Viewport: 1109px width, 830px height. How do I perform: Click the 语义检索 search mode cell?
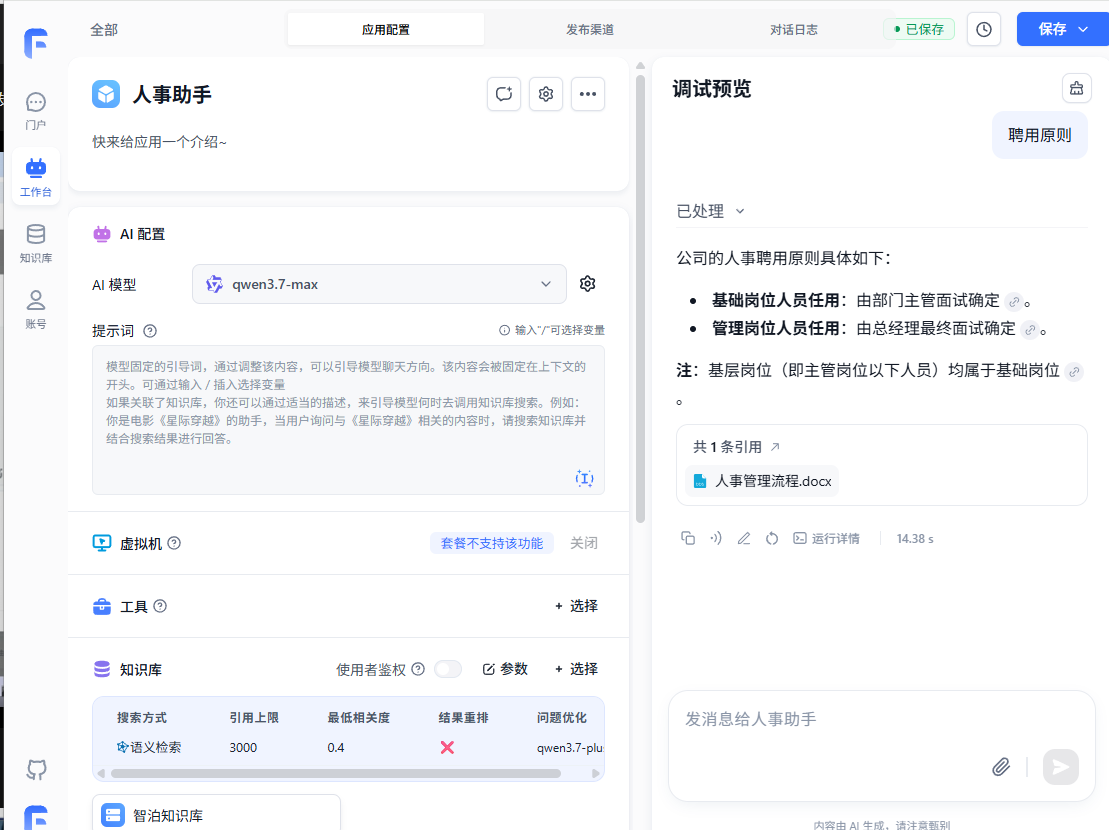point(149,747)
